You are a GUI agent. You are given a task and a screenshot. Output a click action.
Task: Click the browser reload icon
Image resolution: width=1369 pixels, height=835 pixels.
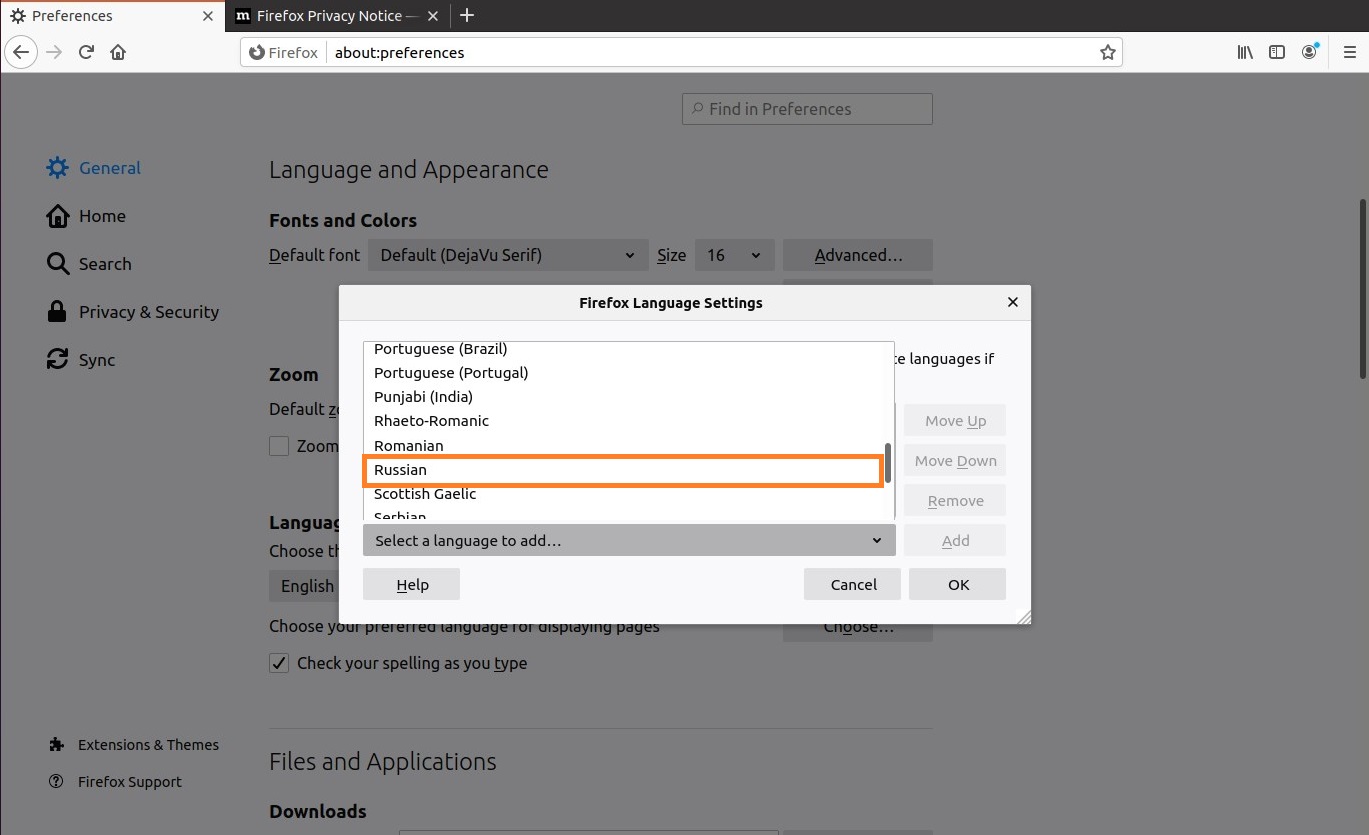coord(86,52)
